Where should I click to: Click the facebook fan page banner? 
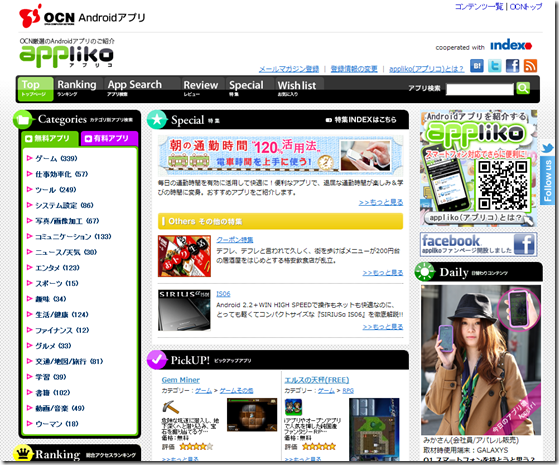point(478,244)
